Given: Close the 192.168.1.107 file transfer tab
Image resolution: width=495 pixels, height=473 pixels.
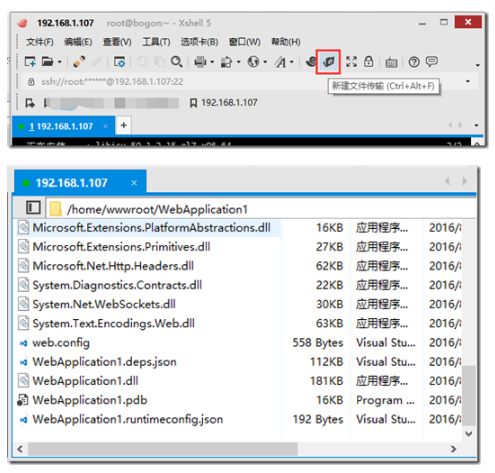Looking at the screenshot, I should point(134,183).
